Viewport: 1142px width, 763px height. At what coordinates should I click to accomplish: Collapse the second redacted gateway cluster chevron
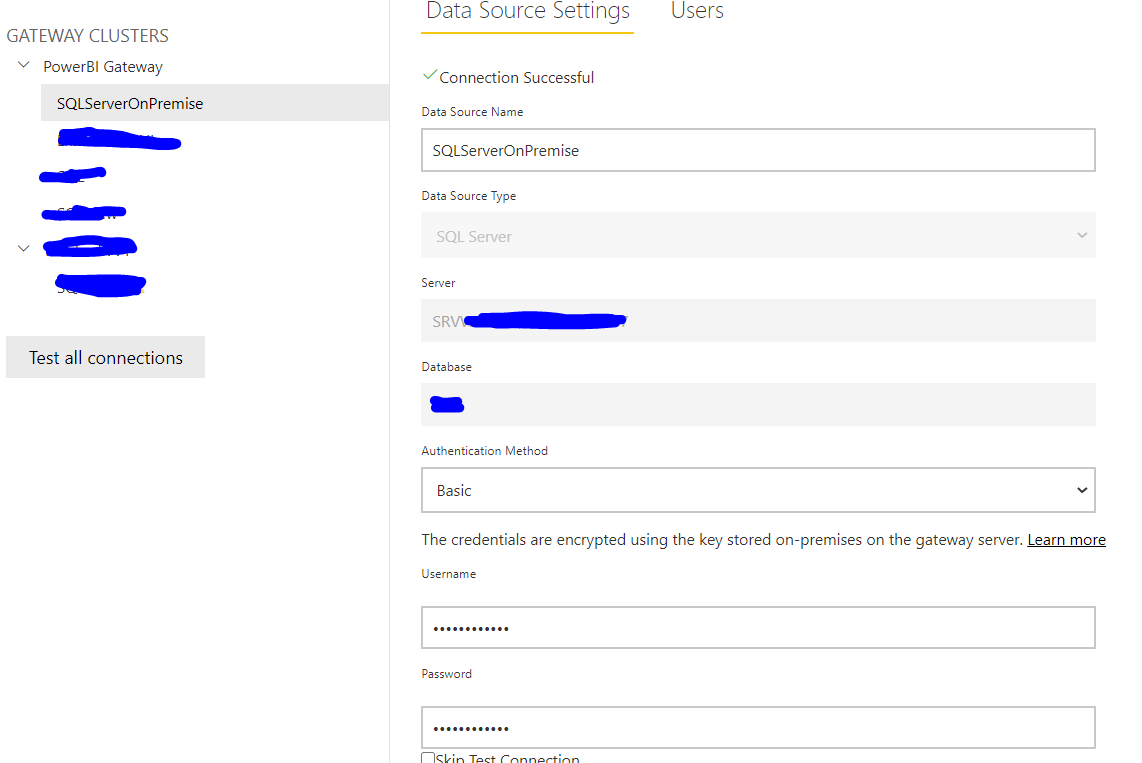click(23, 248)
